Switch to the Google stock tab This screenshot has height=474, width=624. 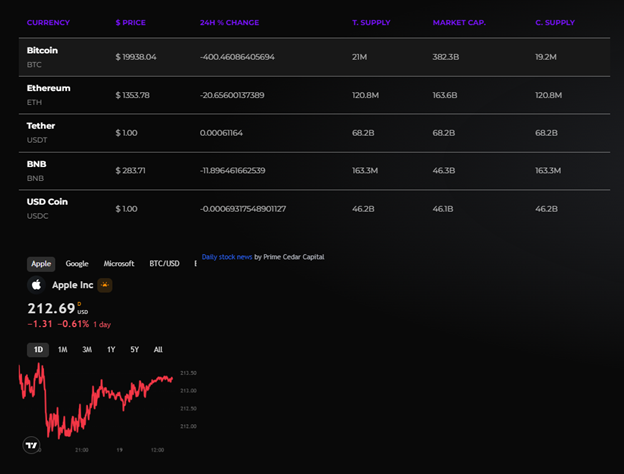coord(77,264)
